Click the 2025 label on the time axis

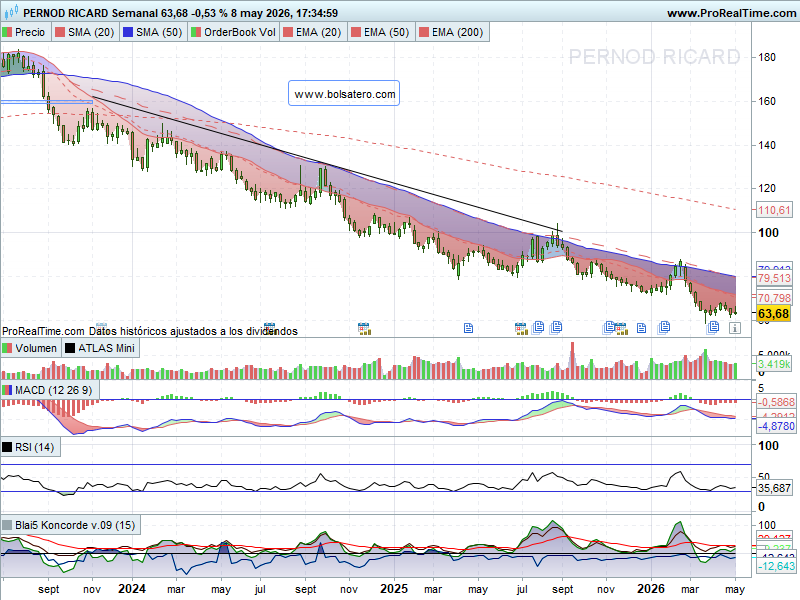(x=394, y=589)
